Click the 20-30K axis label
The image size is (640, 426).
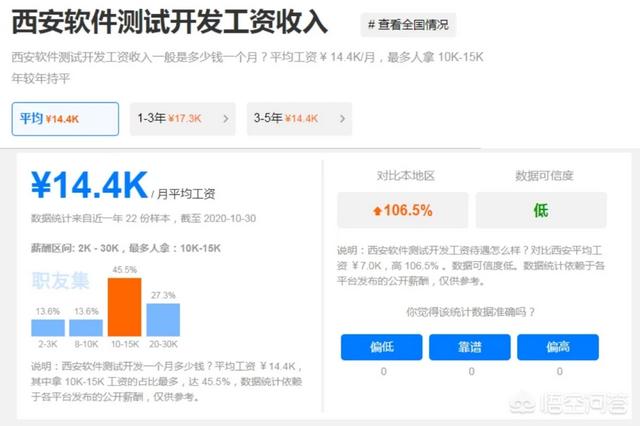pos(163,344)
